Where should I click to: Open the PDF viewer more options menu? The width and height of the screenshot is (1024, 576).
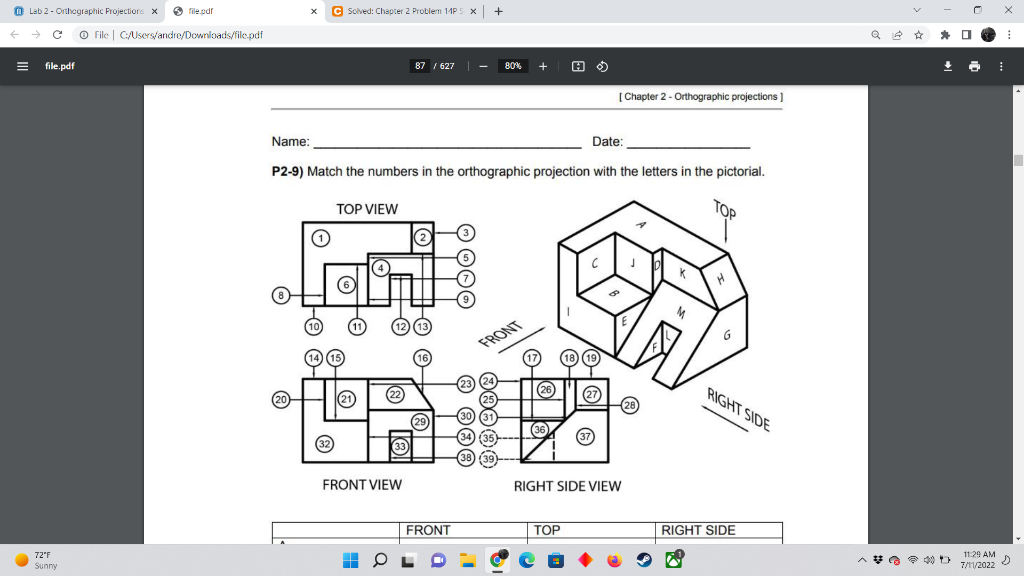pyautogui.click(x=1001, y=66)
